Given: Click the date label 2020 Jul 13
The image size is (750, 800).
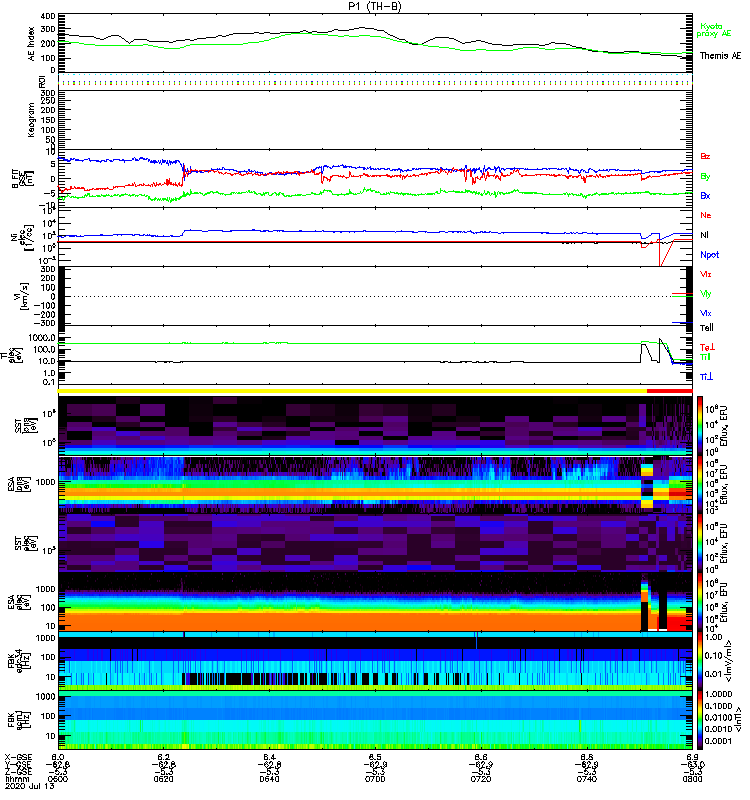Looking at the screenshot, I should coord(30,786).
